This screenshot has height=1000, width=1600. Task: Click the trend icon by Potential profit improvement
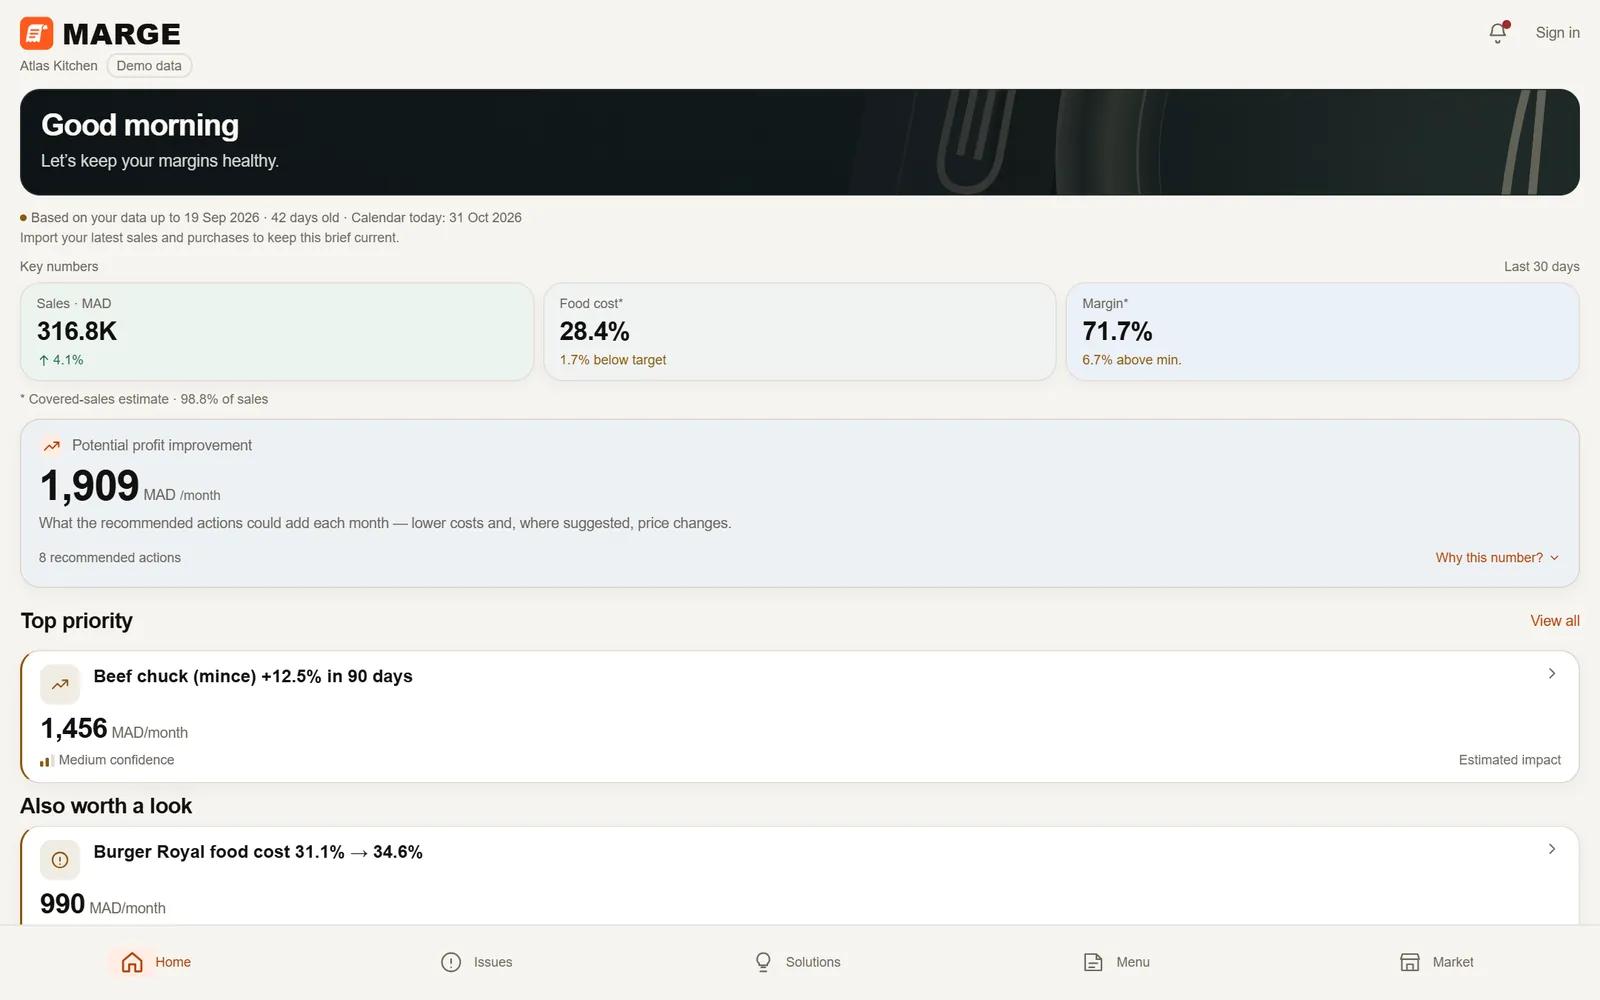tap(52, 446)
